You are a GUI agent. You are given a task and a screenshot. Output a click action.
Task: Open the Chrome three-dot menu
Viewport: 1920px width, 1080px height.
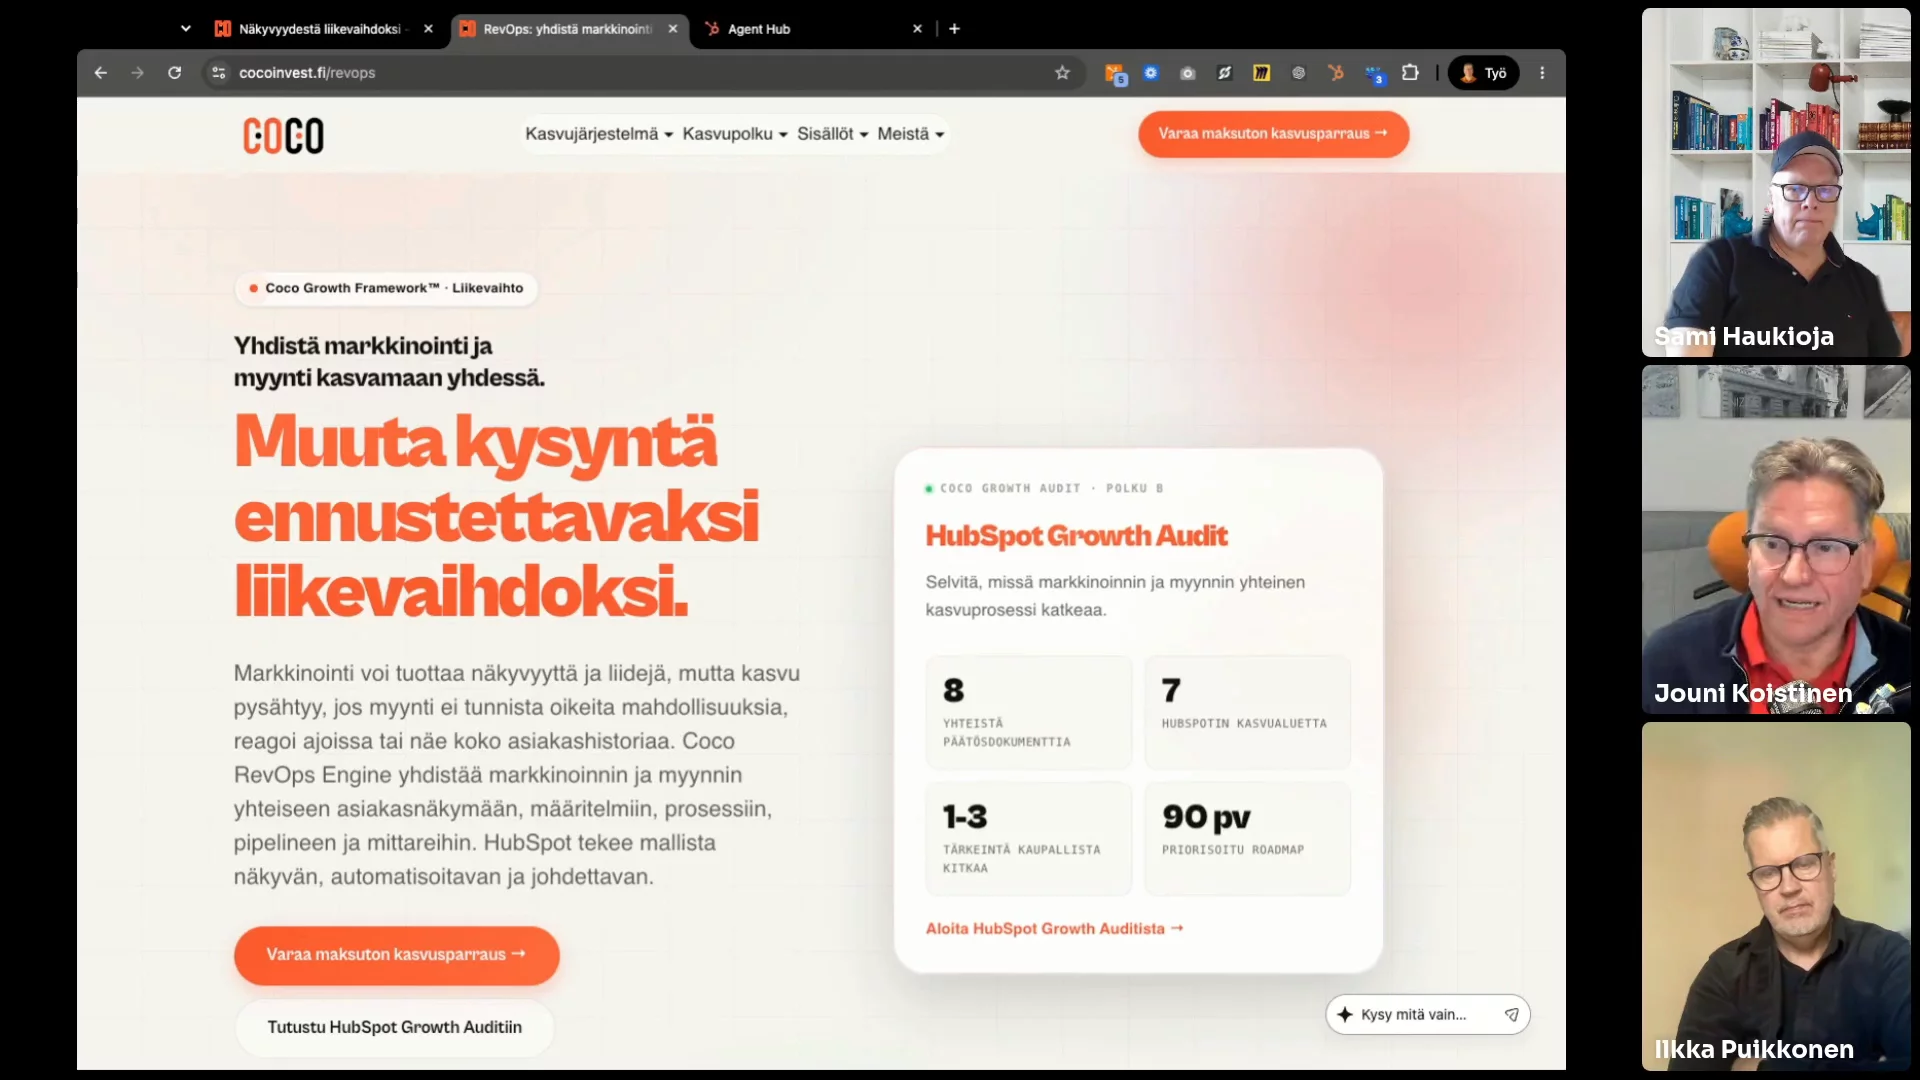pos(1542,73)
